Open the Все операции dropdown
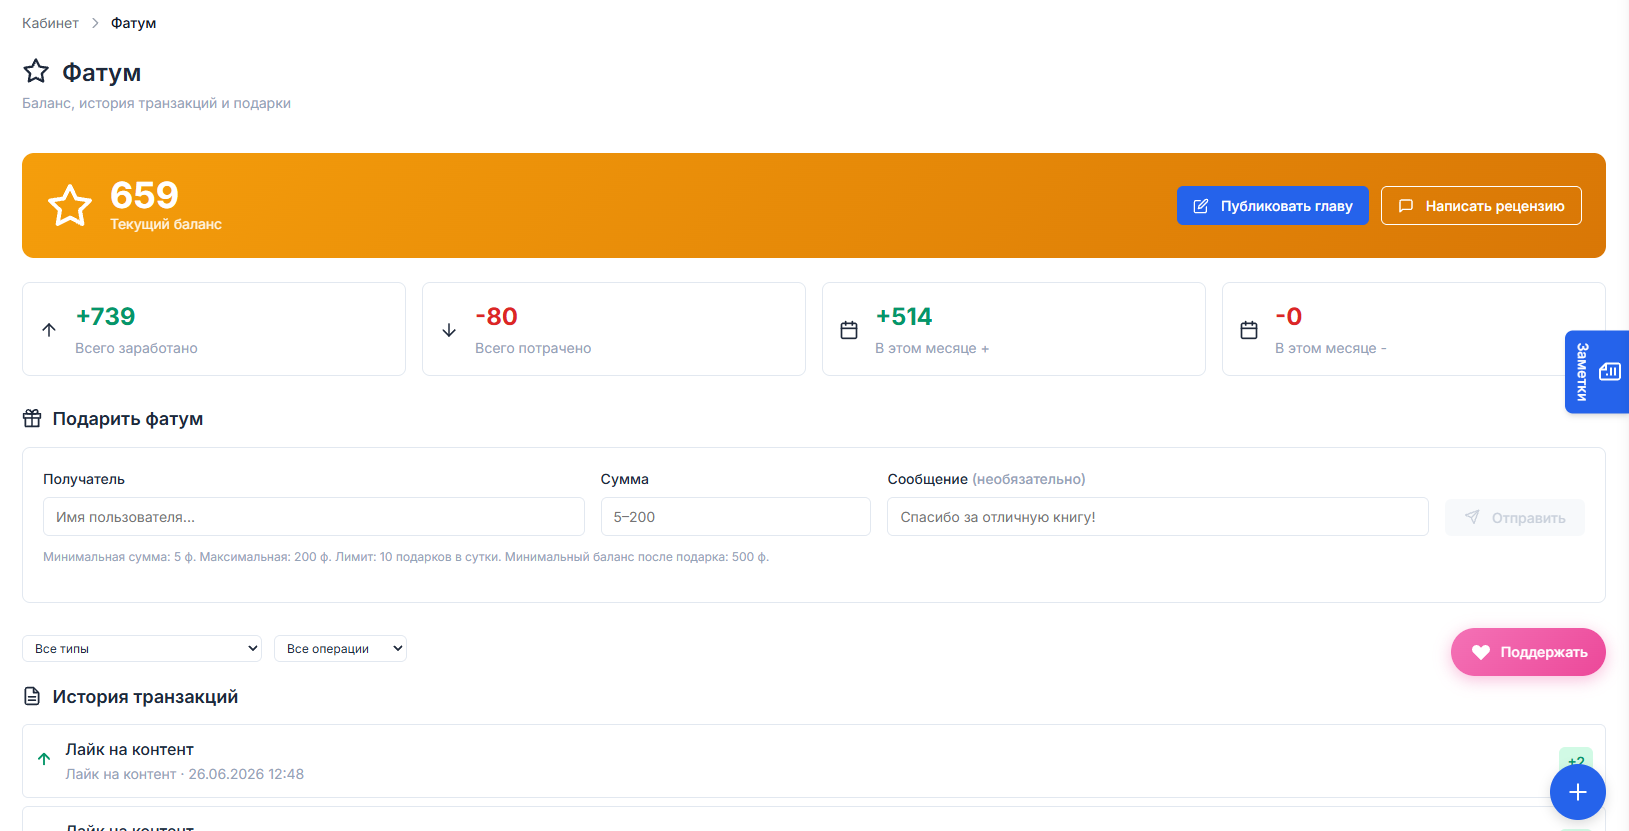This screenshot has width=1629, height=831. coord(340,648)
